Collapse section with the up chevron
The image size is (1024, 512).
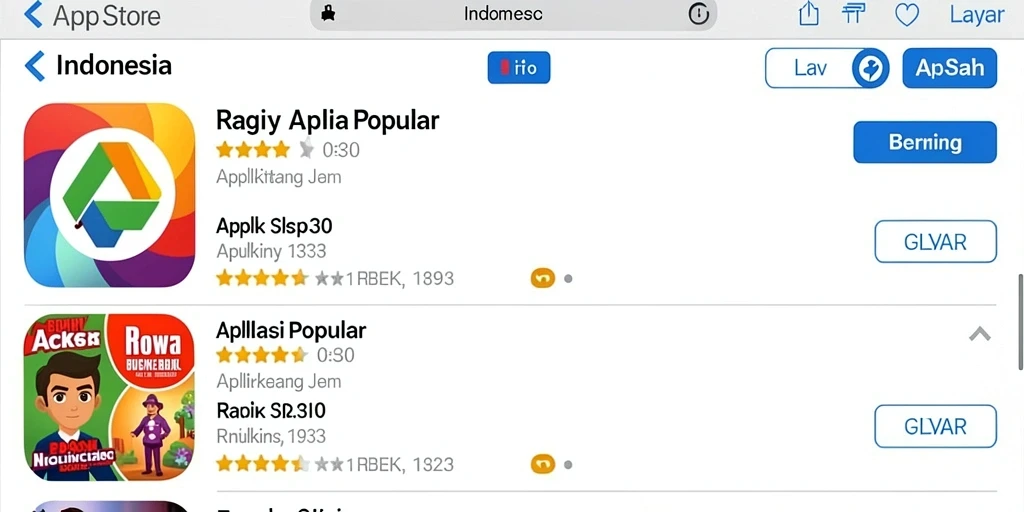tap(980, 334)
